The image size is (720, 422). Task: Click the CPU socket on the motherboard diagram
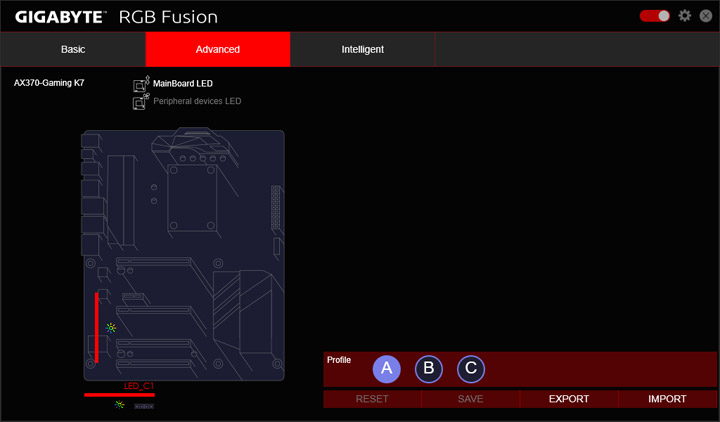point(192,198)
